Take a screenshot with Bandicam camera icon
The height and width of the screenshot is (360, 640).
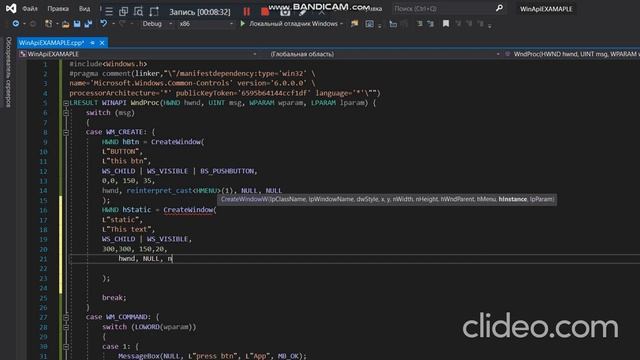285,12
